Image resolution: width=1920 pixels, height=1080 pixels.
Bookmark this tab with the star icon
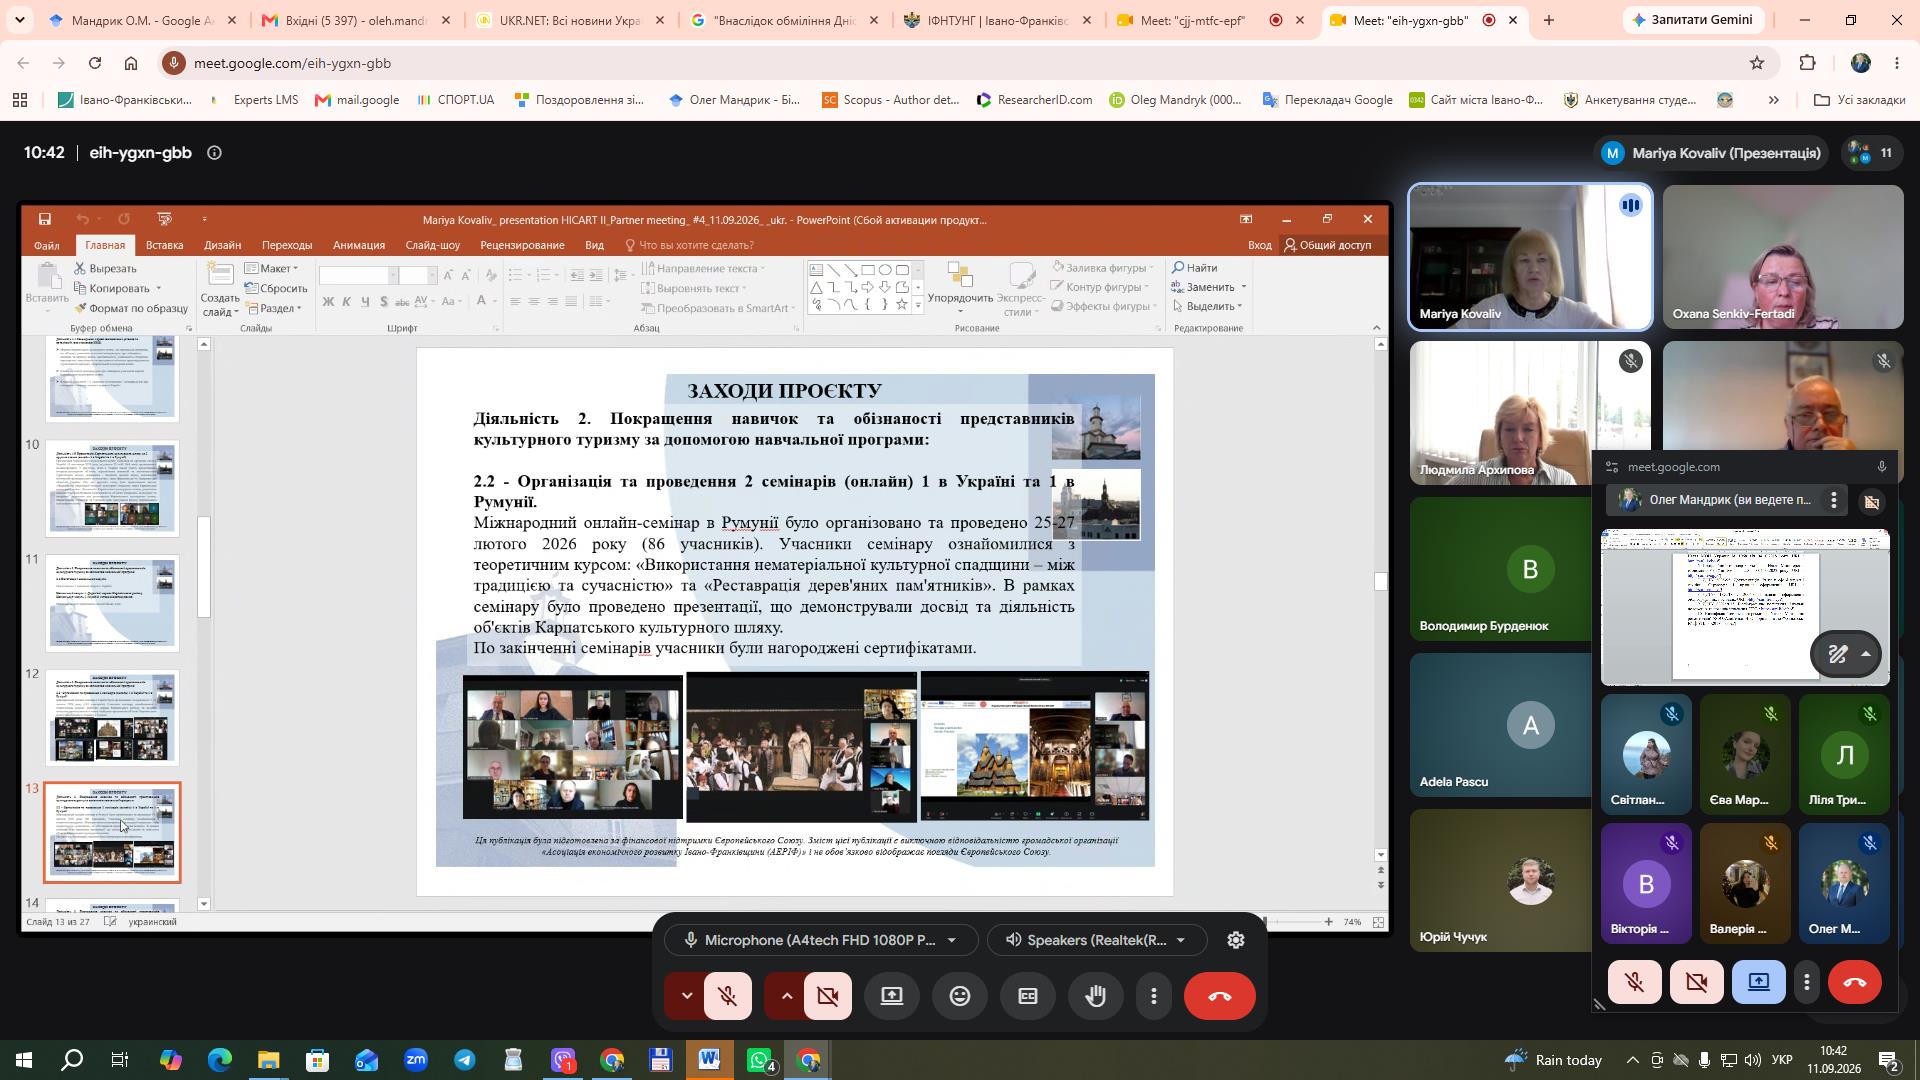(x=1757, y=63)
